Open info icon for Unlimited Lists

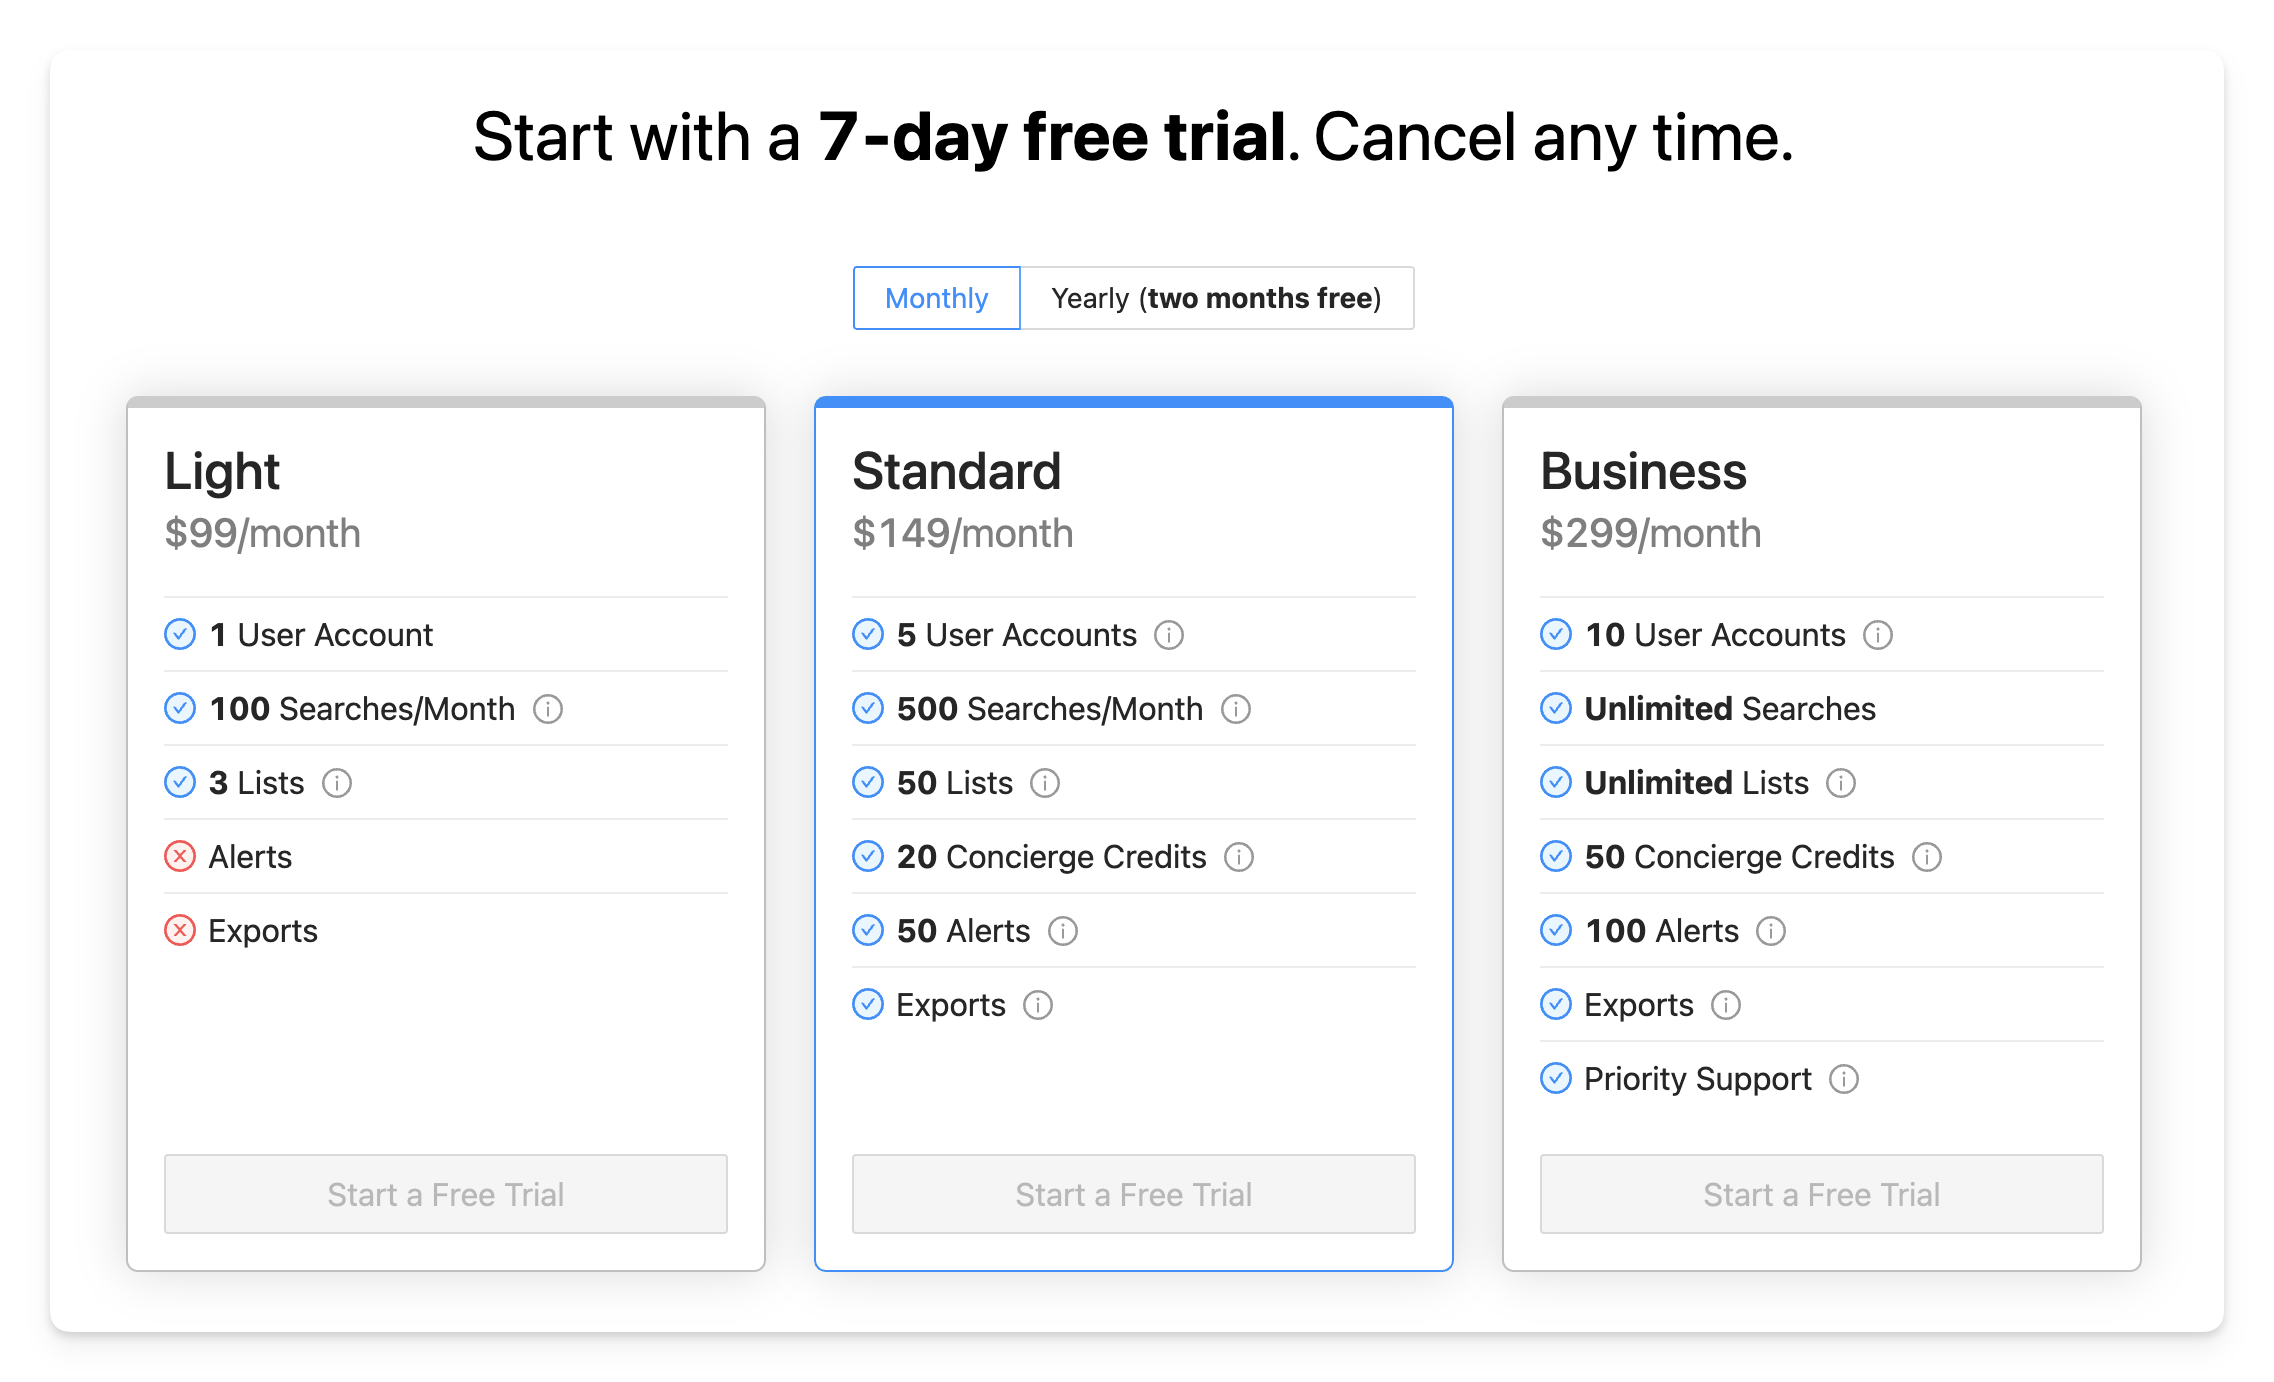[x=1841, y=783]
